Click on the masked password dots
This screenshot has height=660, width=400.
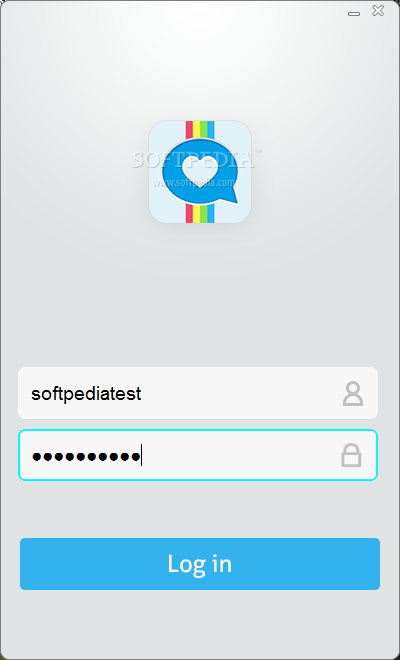click(x=86, y=456)
